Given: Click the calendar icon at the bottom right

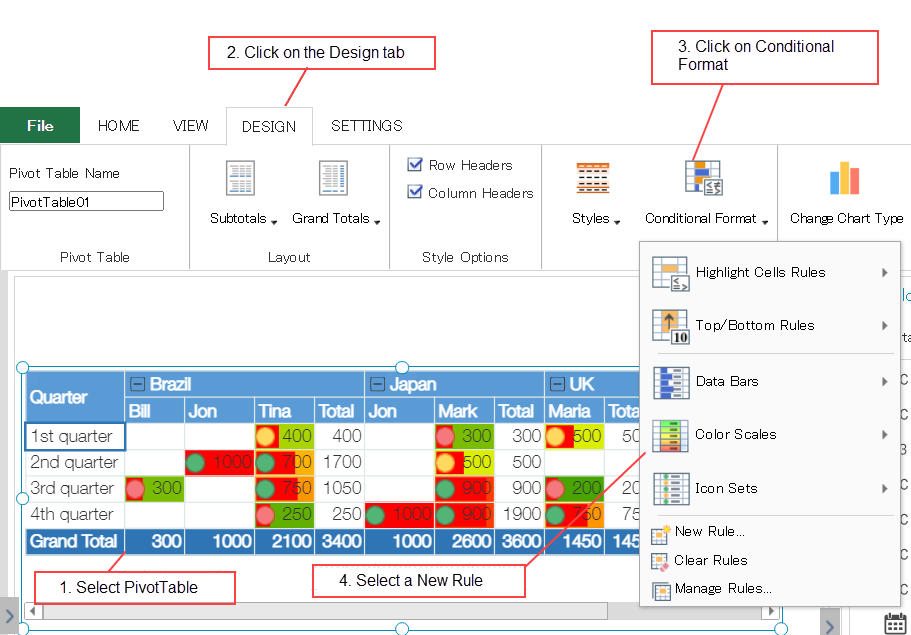Looking at the screenshot, I should [895, 623].
